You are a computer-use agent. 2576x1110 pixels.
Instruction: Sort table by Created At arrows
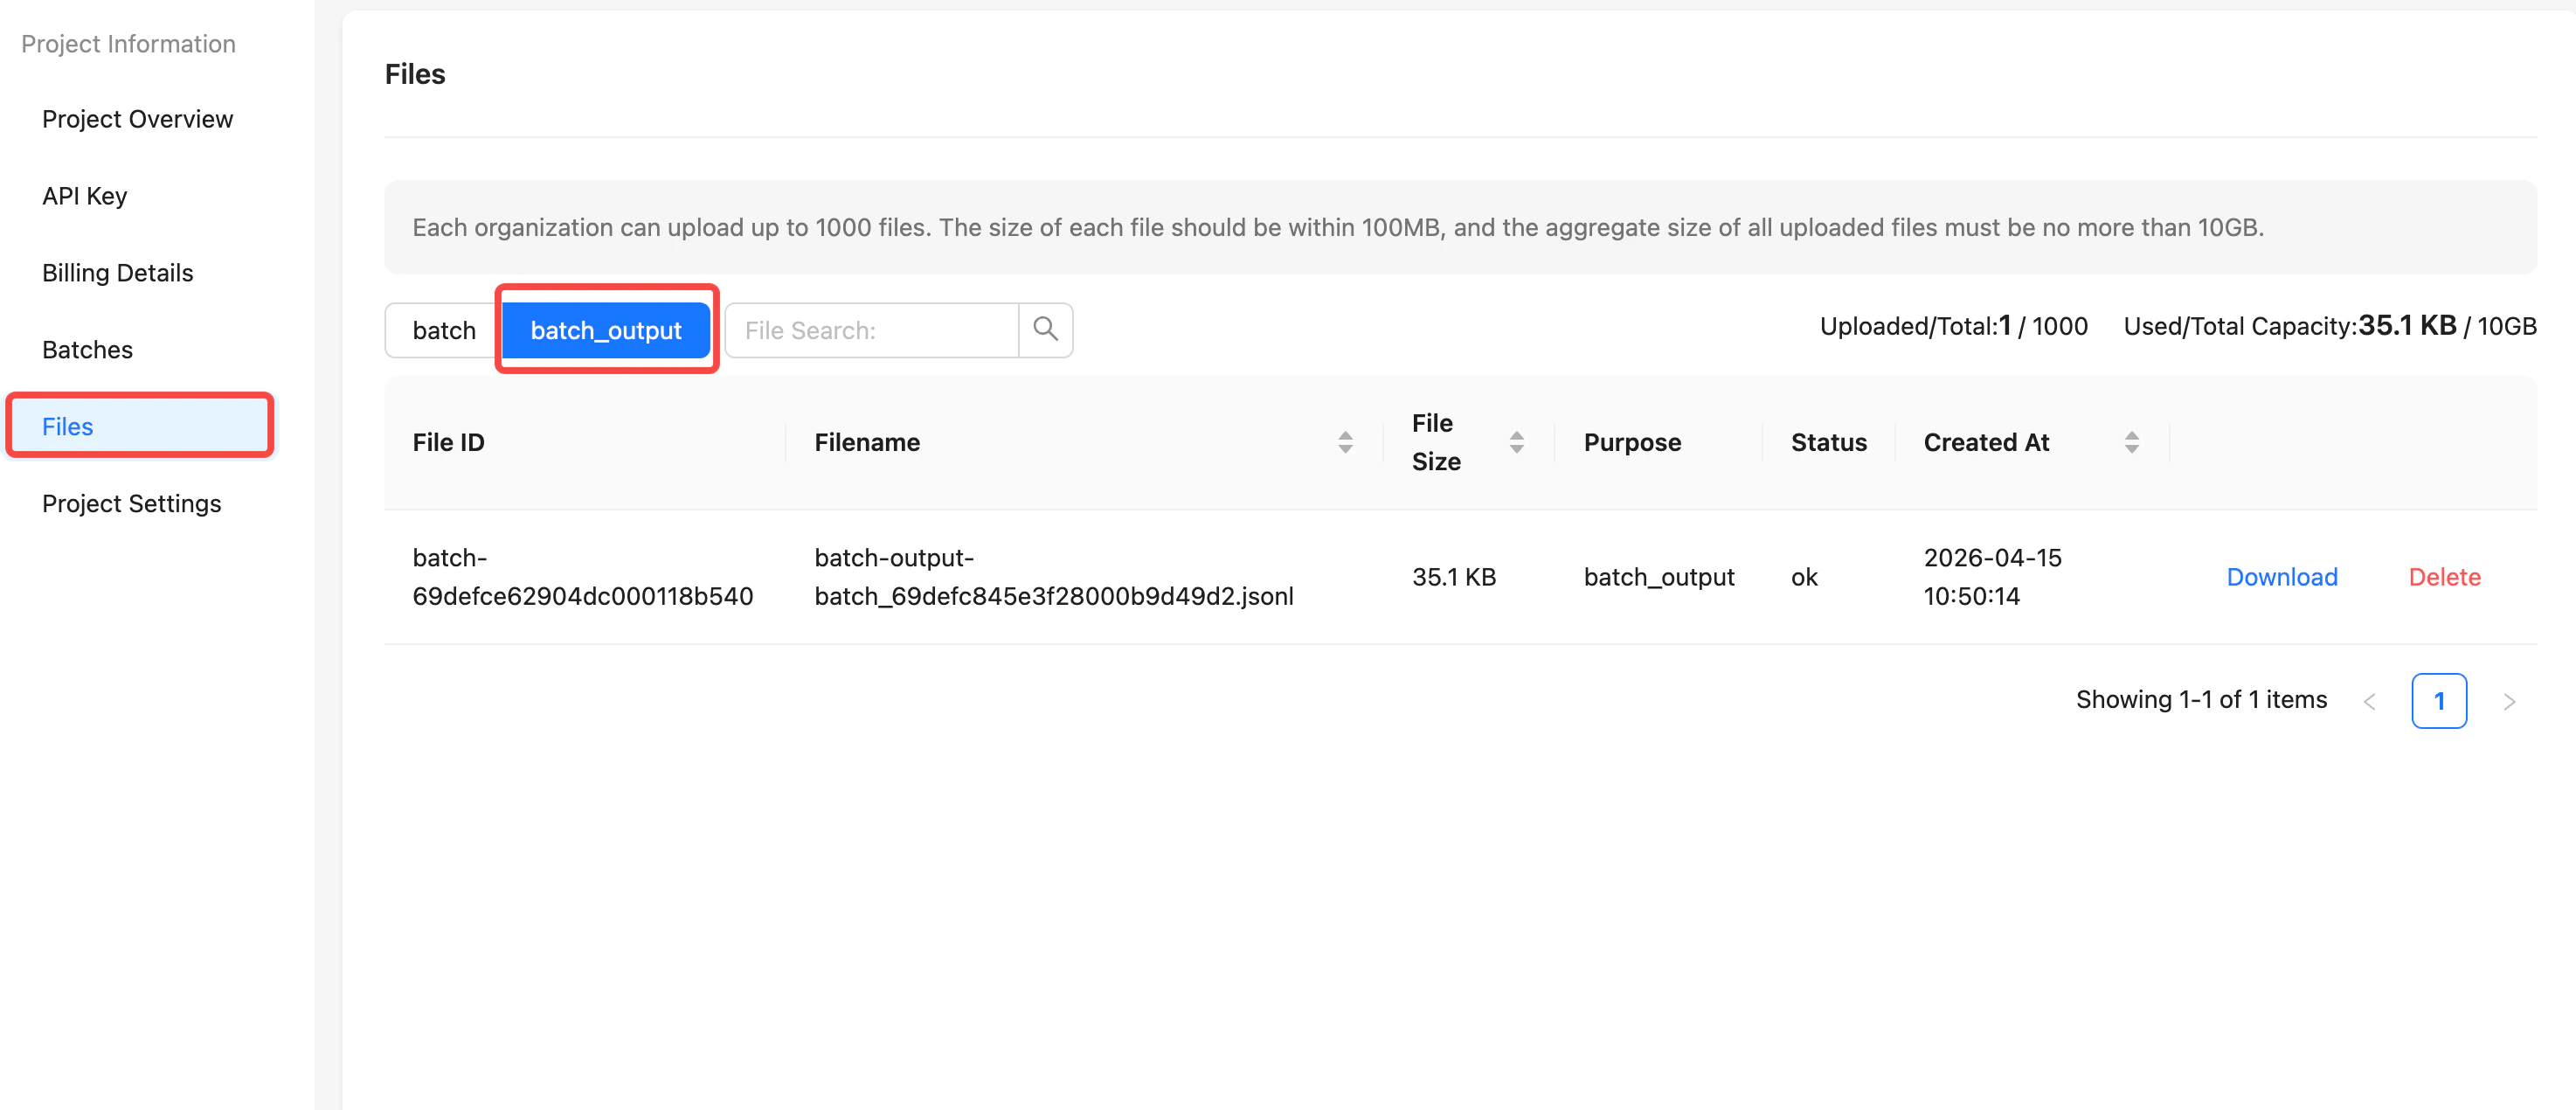coord(2131,442)
